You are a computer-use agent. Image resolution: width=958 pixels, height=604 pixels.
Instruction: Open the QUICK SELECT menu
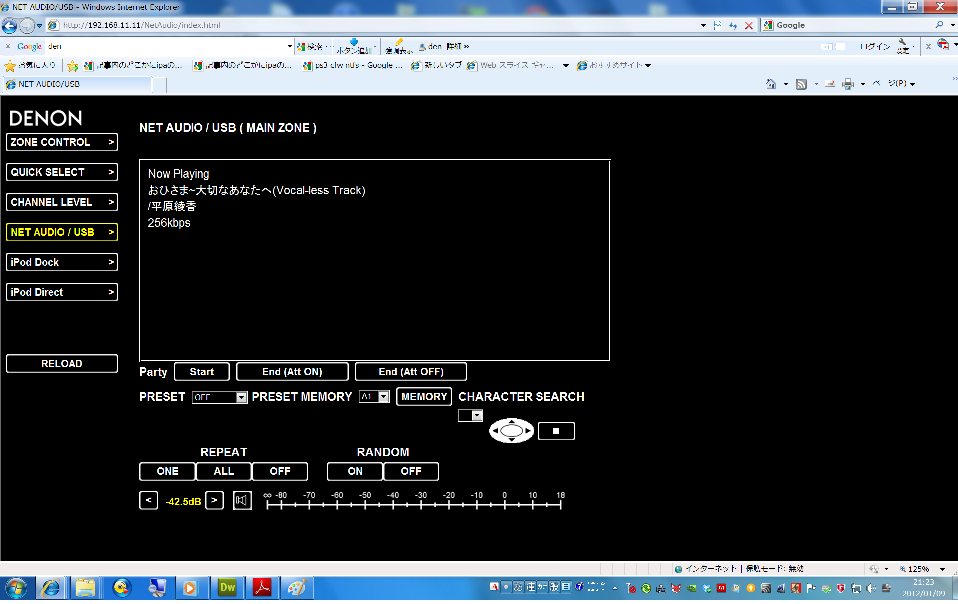pyautogui.click(x=62, y=172)
